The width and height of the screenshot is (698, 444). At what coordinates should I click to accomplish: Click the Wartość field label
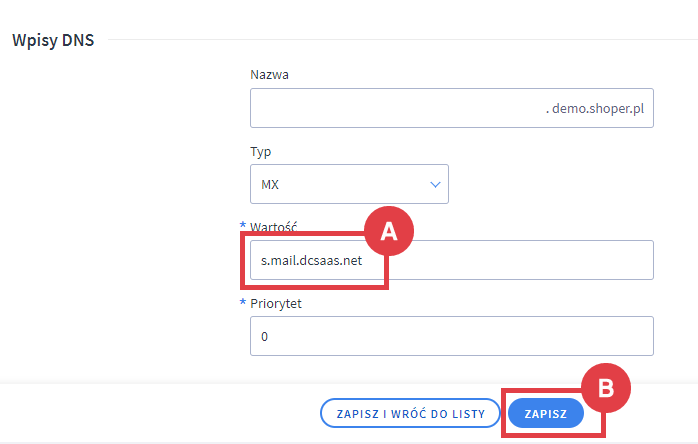(275, 227)
